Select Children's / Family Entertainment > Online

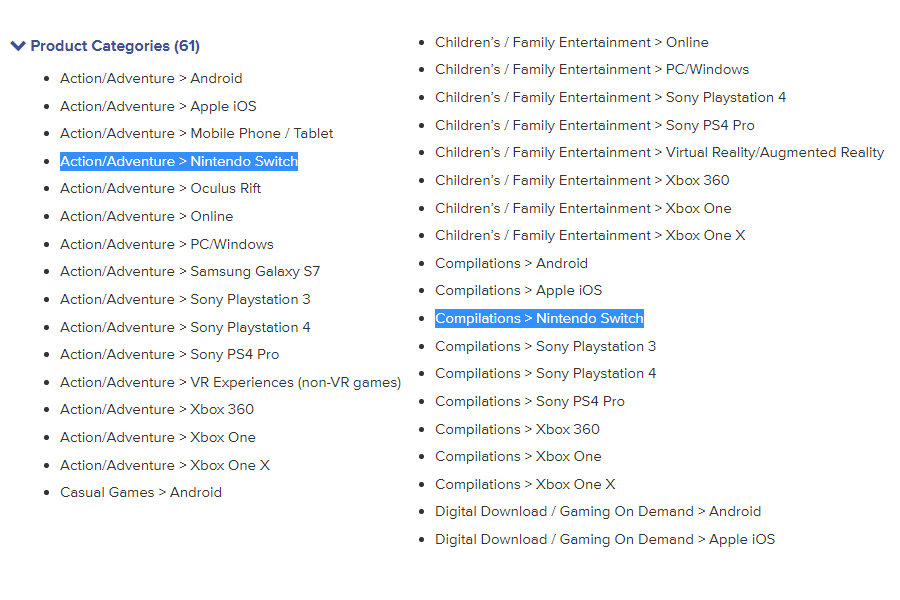[x=571, y=42]
